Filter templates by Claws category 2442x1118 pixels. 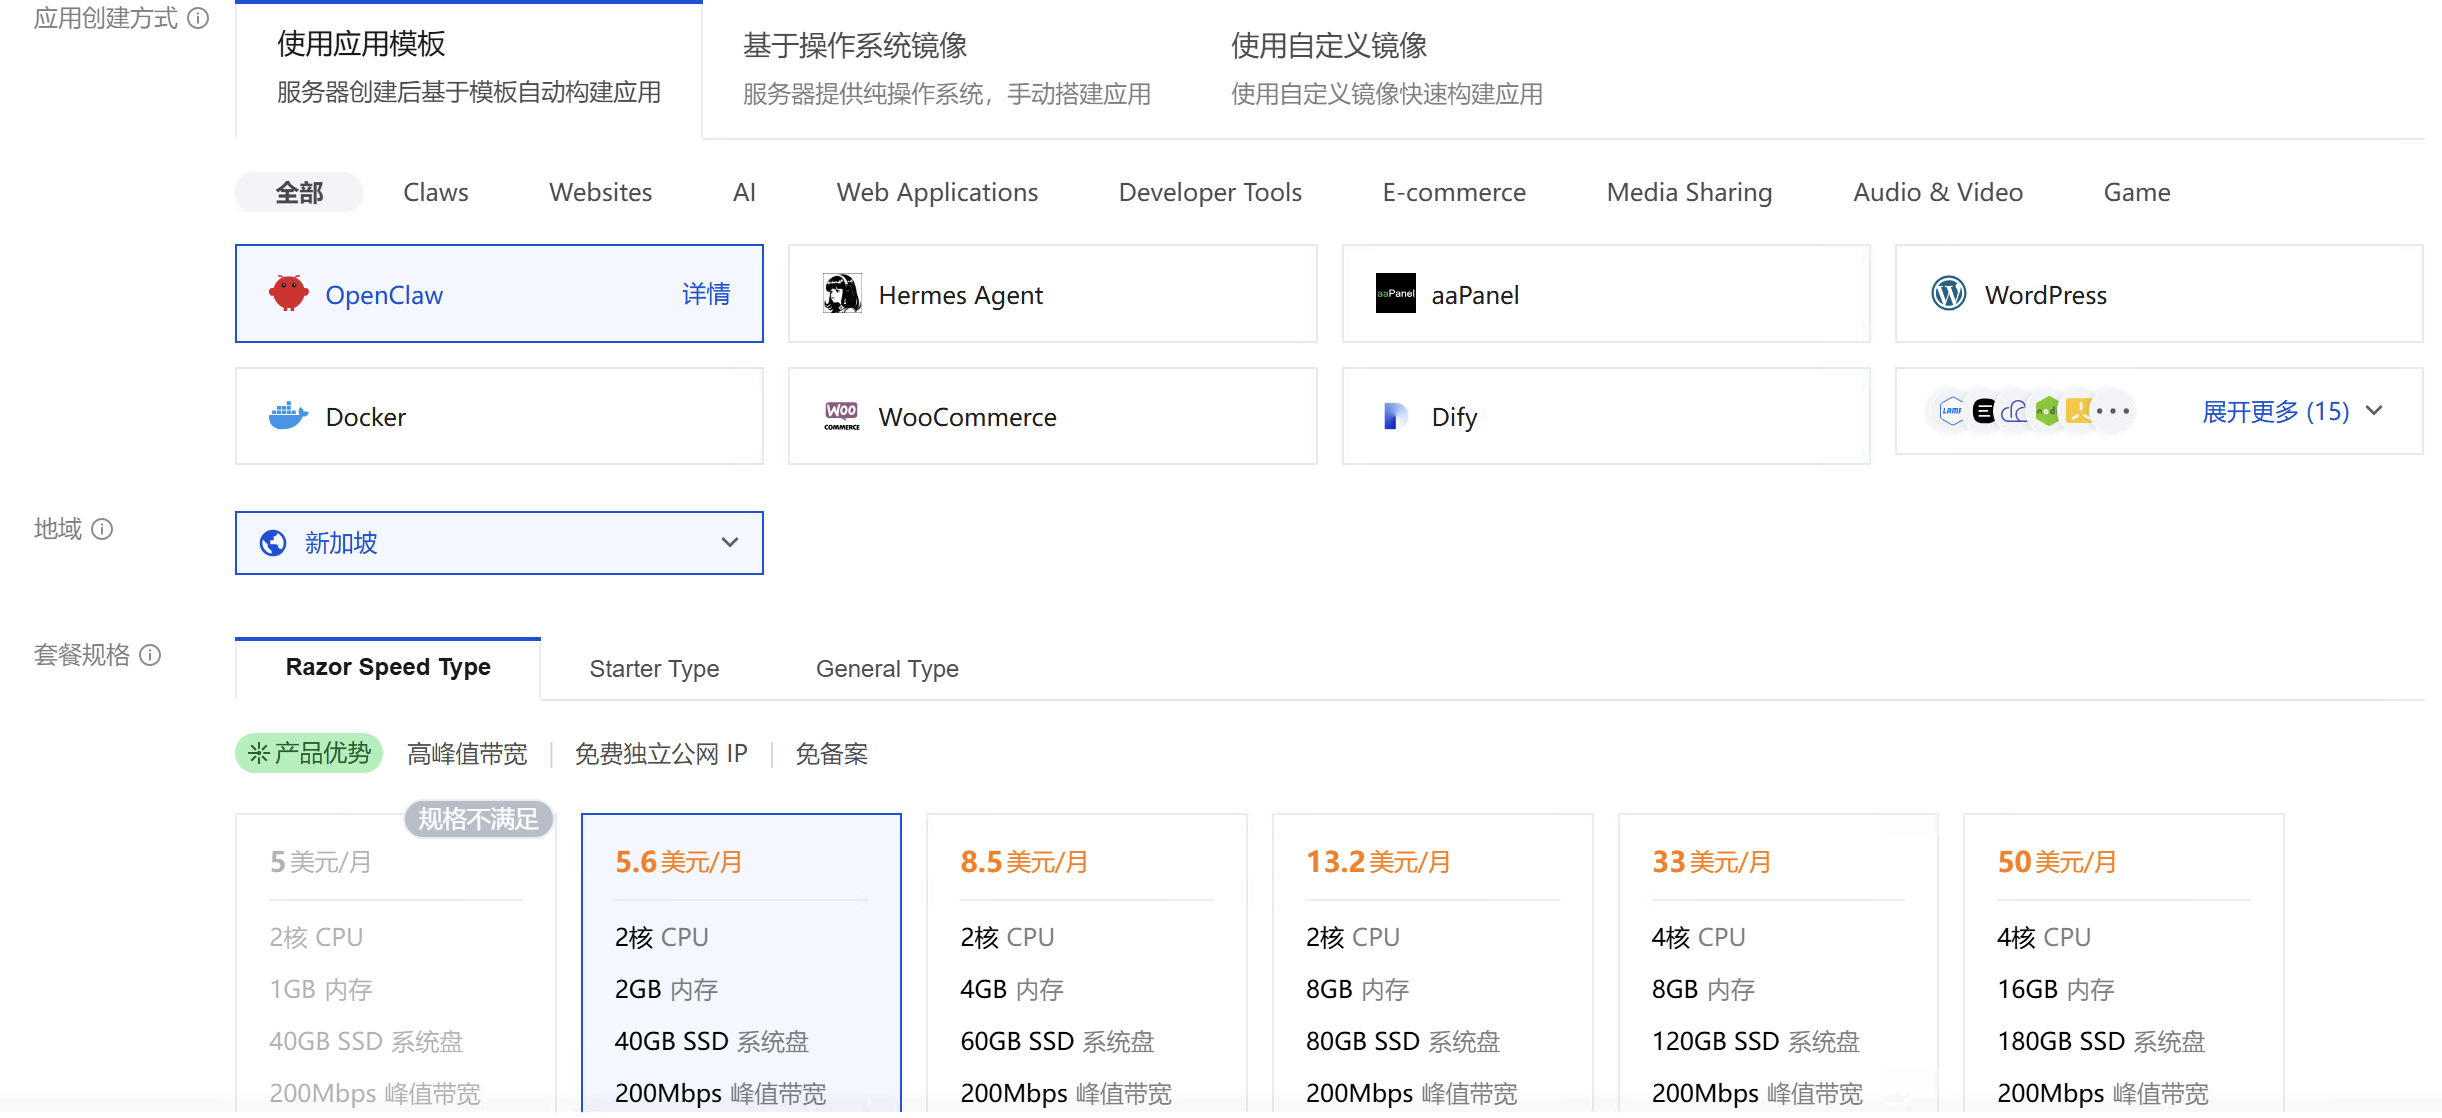pos(436,192)
